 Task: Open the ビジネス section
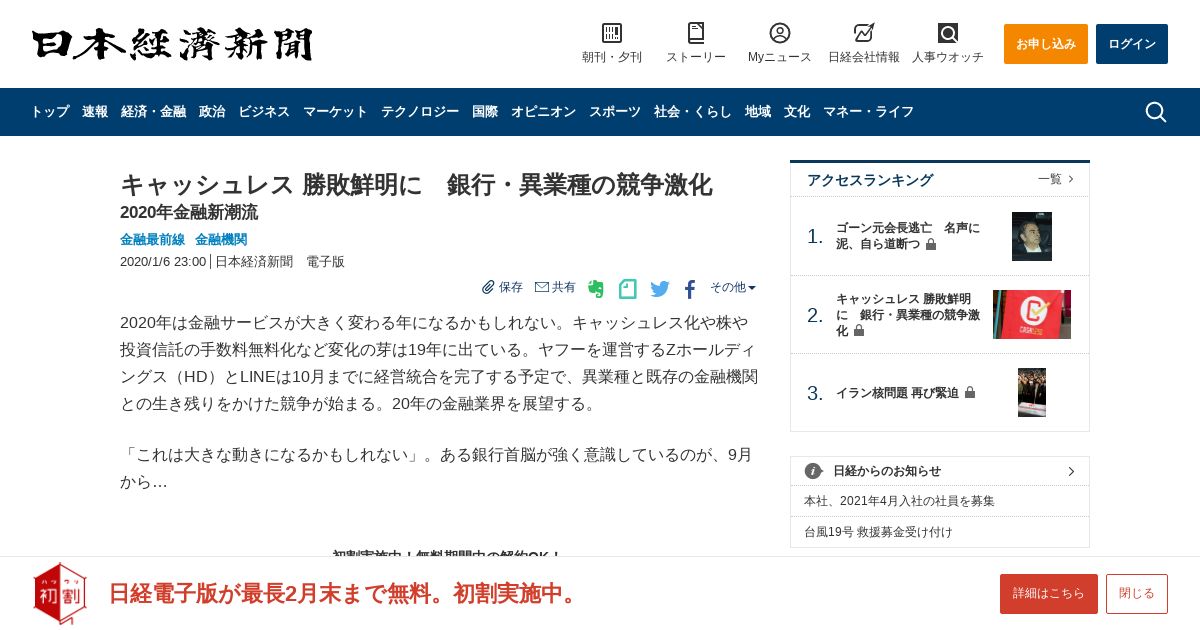[264, 112]
